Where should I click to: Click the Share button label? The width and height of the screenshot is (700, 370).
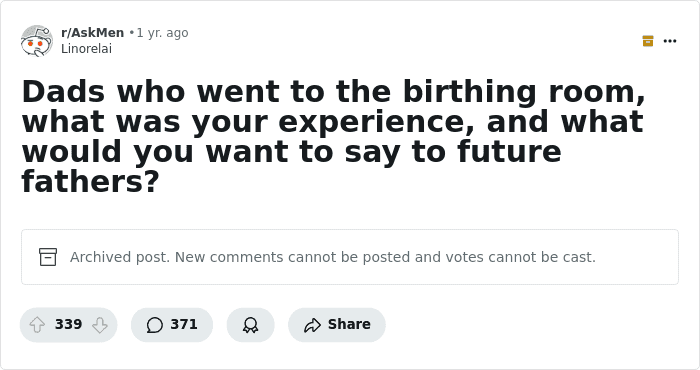(349, 324)
